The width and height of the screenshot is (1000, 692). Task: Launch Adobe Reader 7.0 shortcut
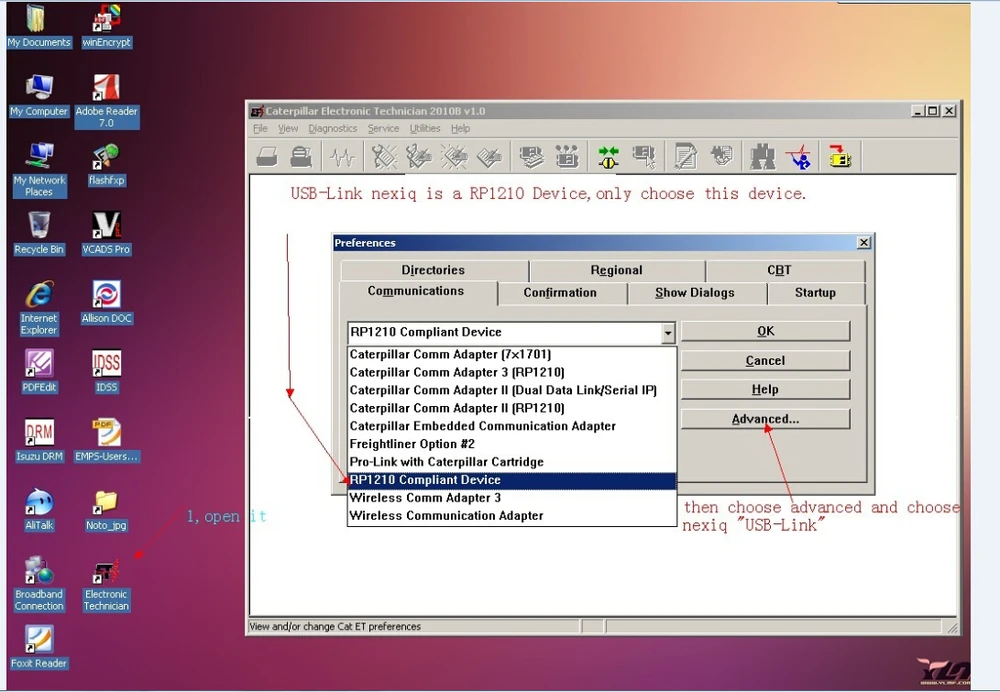[107, 100]
